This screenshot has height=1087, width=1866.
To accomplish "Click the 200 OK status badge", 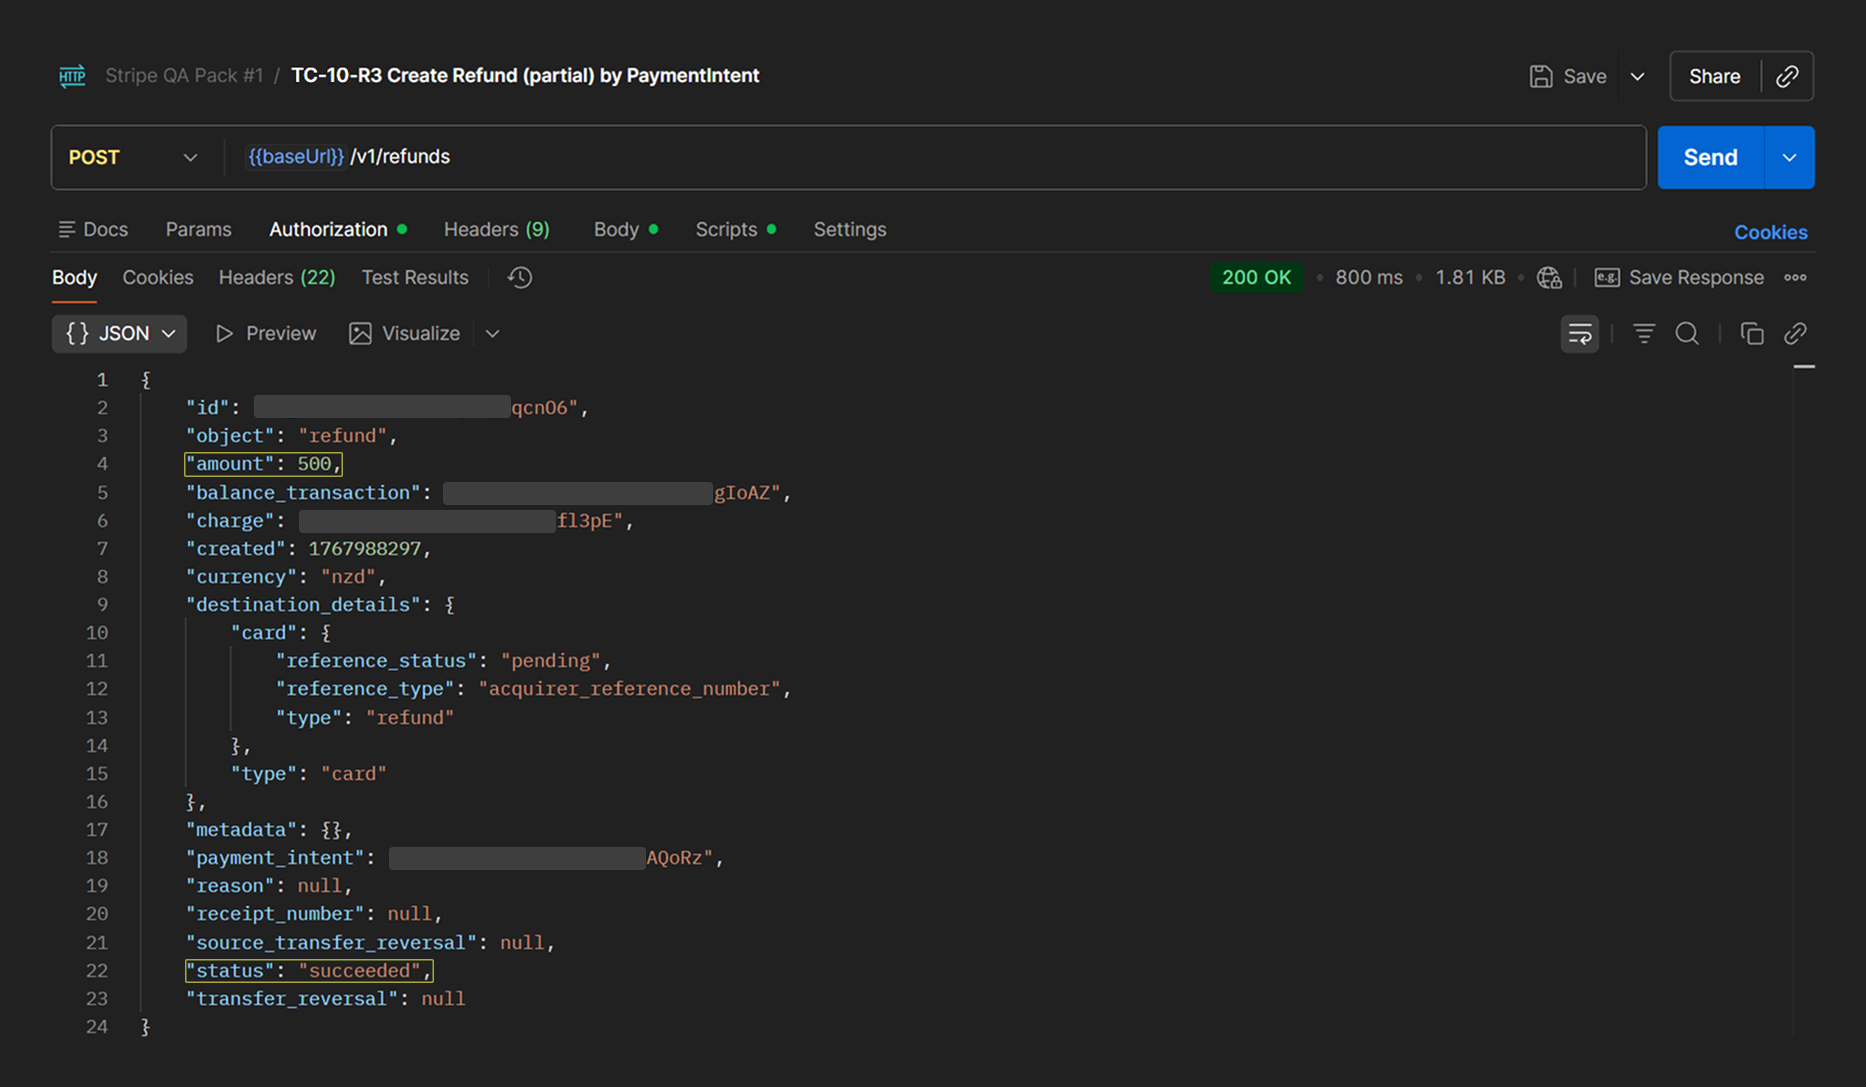I will click(x=1256, y=277).
